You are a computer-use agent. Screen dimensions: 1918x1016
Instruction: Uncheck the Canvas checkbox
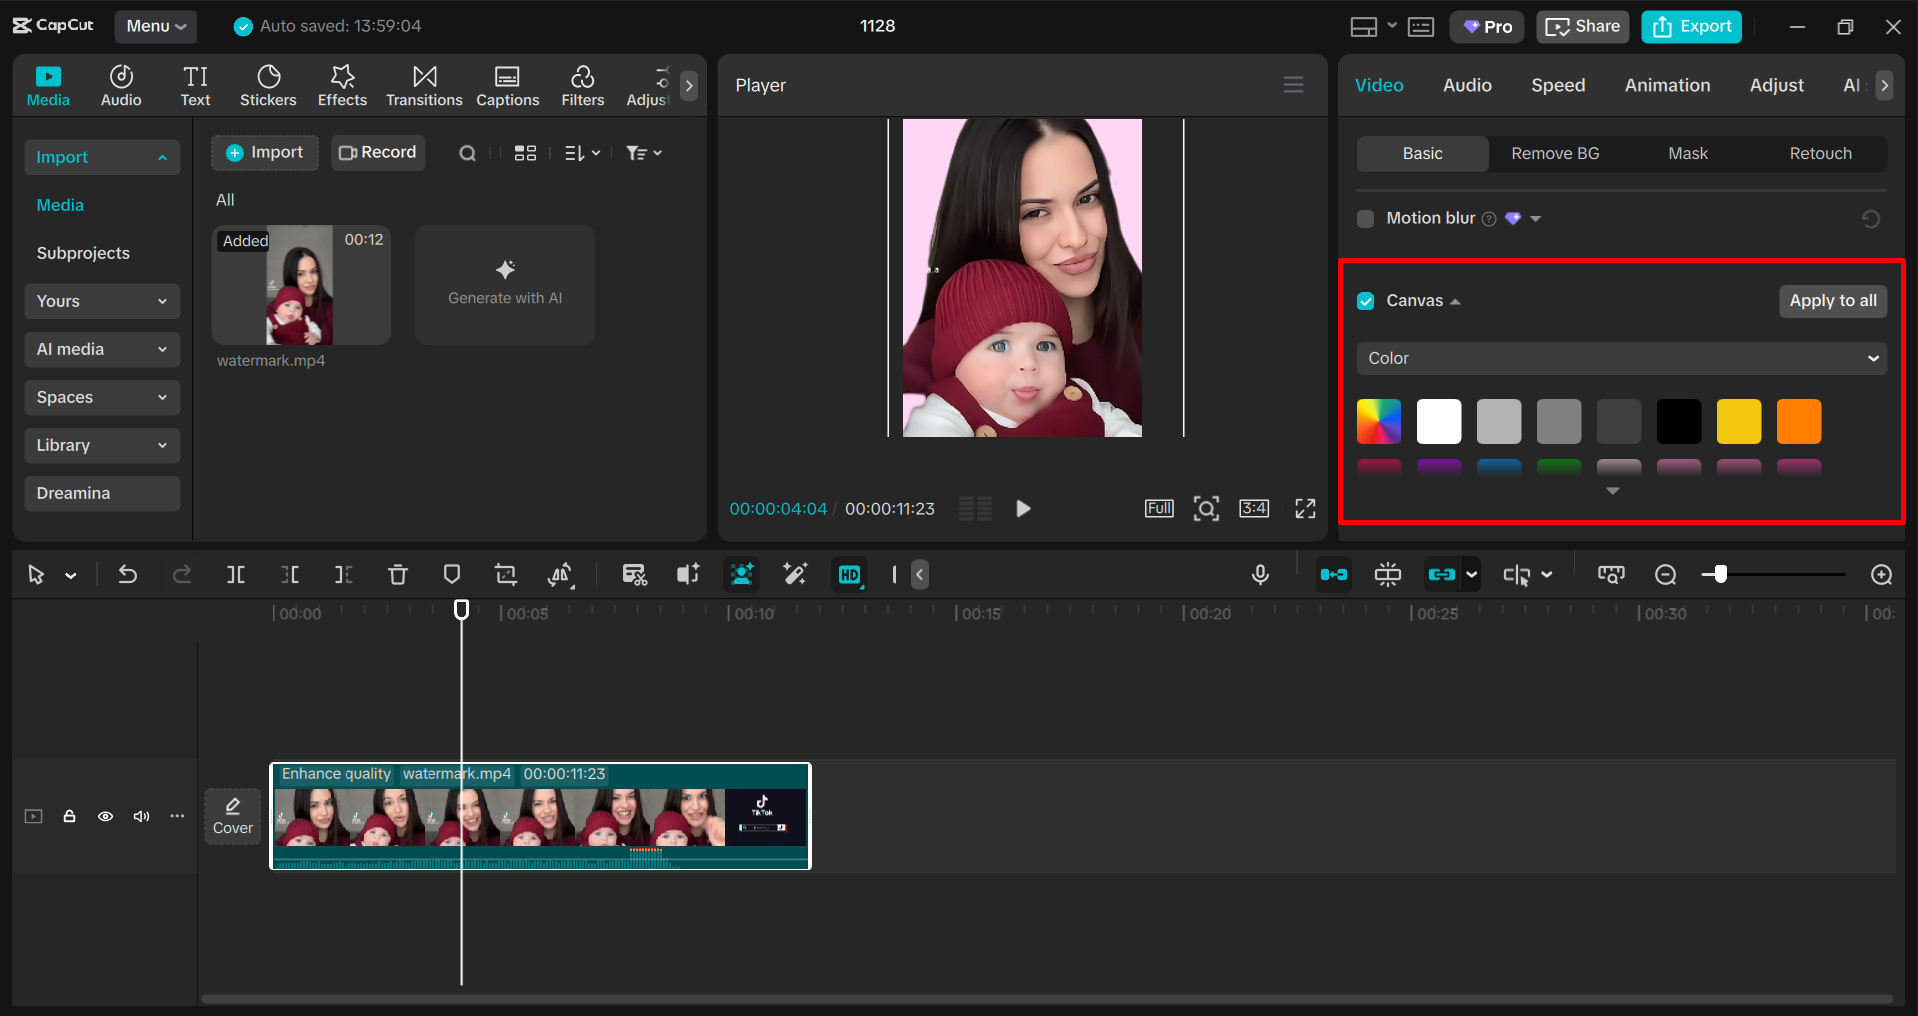click(1365, 300)
